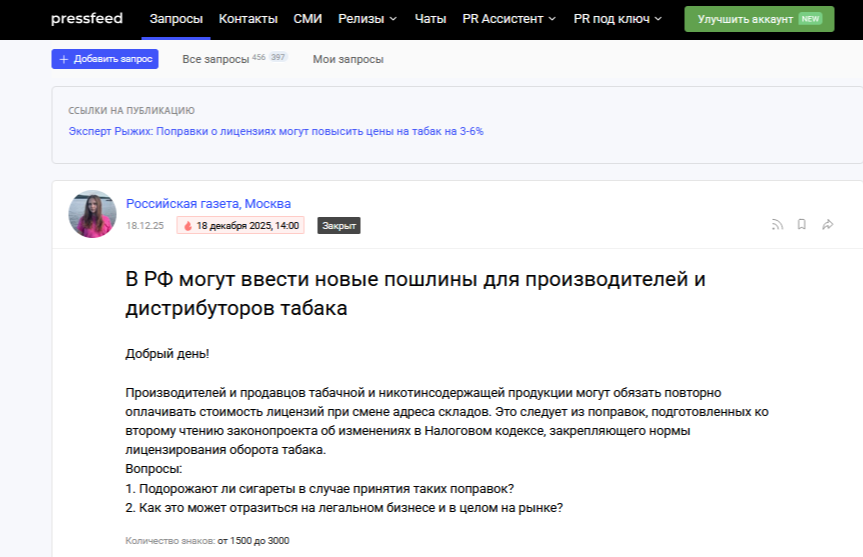Open the Российская газета, Москва link
This screenshot has height=557, width=863.
tap(208, 204)
